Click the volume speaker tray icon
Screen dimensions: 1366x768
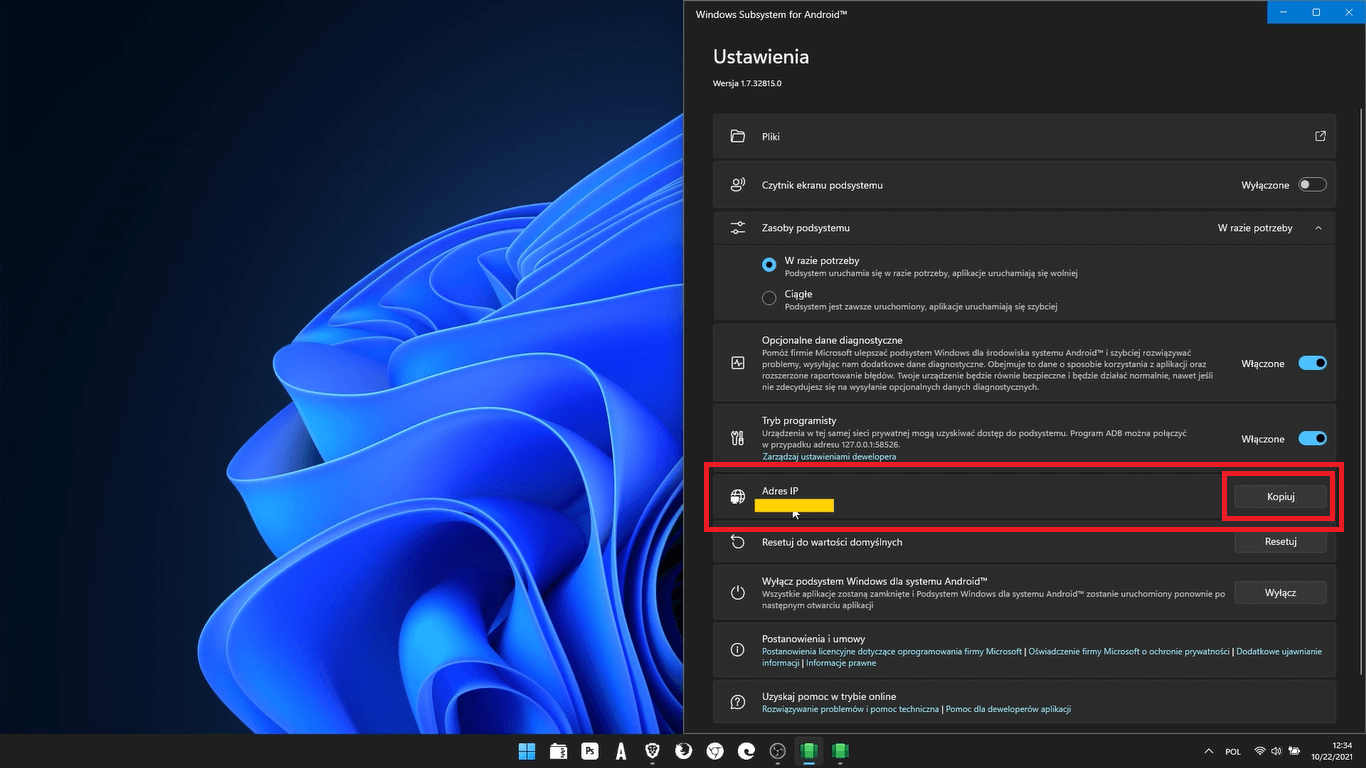1277,751
